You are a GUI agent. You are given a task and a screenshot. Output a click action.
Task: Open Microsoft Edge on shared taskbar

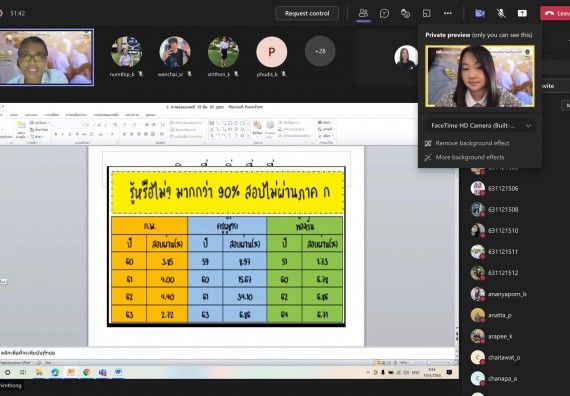[55, 372]
